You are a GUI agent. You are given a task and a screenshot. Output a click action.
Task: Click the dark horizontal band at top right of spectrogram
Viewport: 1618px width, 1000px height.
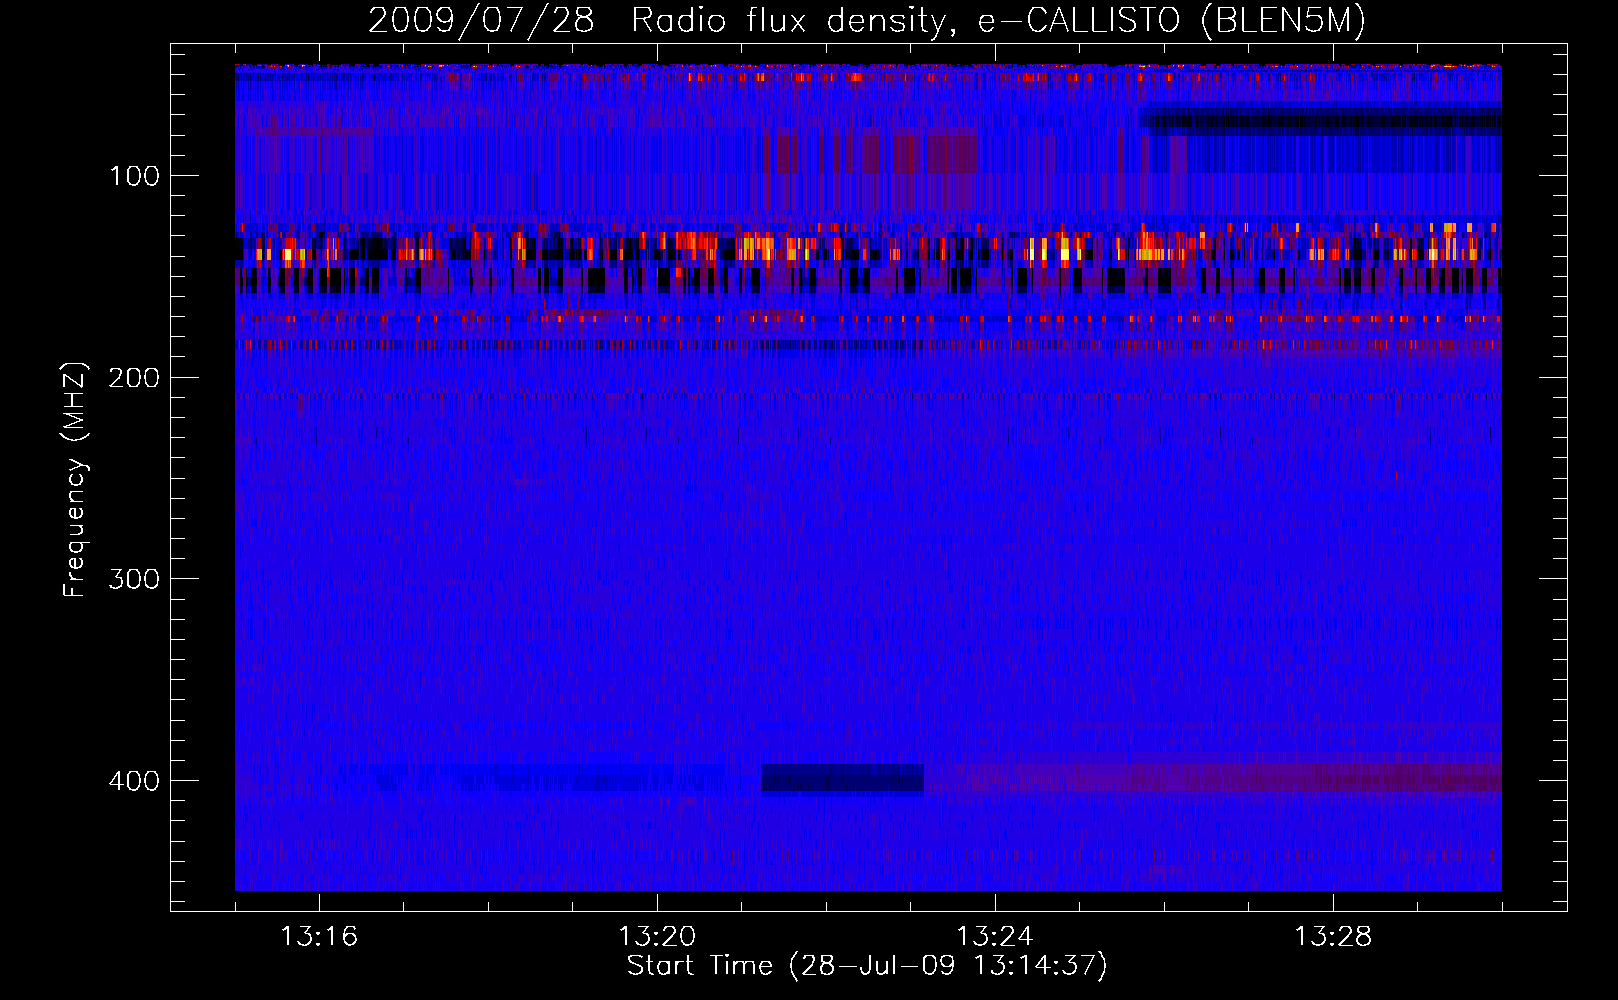pos(1321,121)
